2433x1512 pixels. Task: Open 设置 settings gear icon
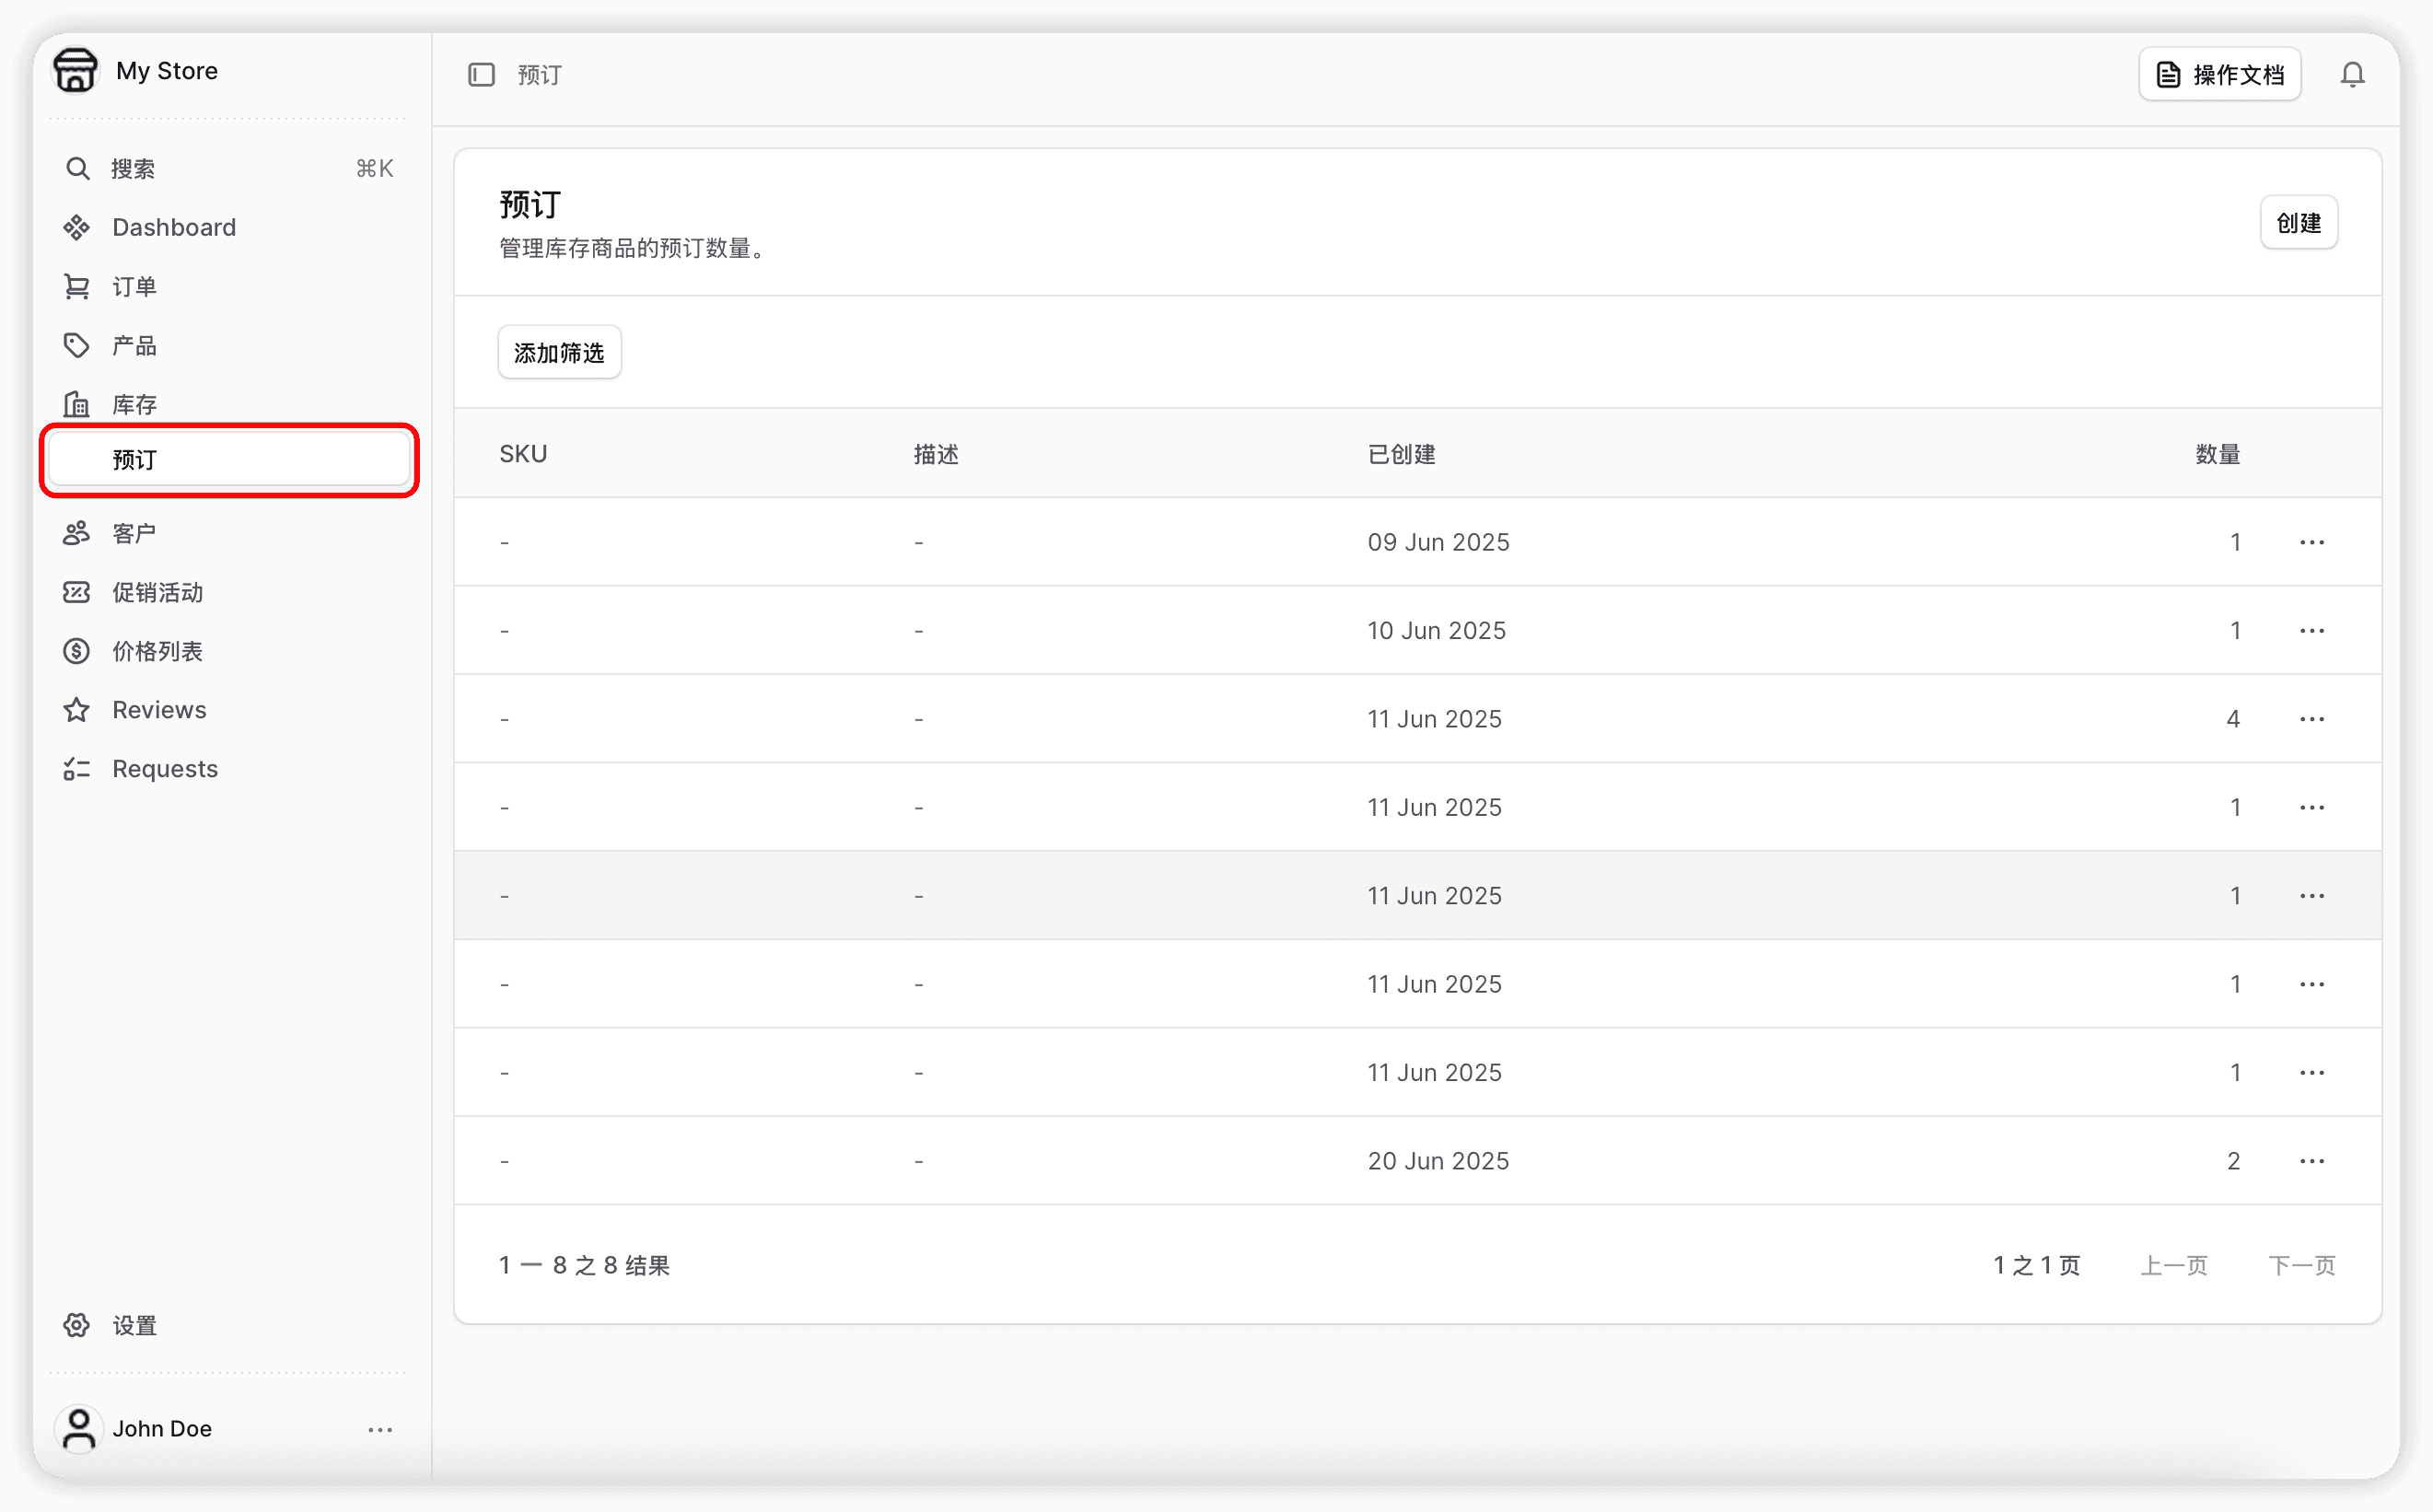click(x=77, y=1326)
